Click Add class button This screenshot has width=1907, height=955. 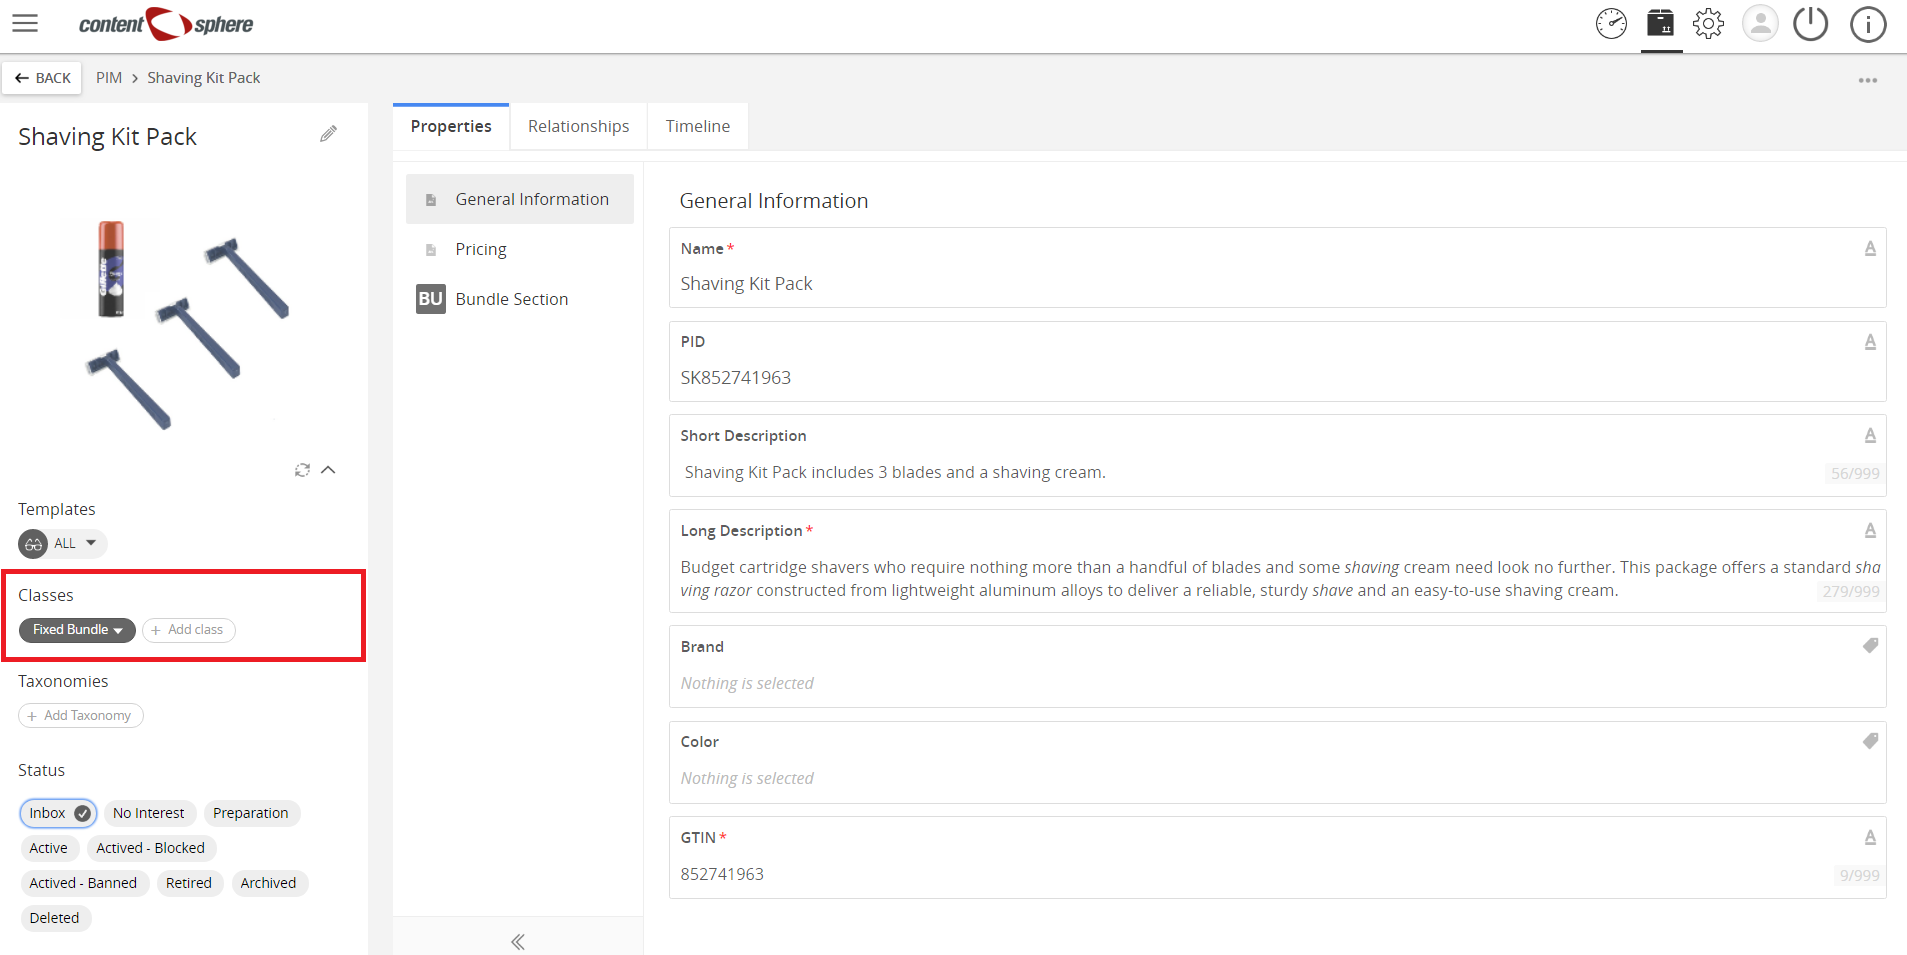click(189, 630)
